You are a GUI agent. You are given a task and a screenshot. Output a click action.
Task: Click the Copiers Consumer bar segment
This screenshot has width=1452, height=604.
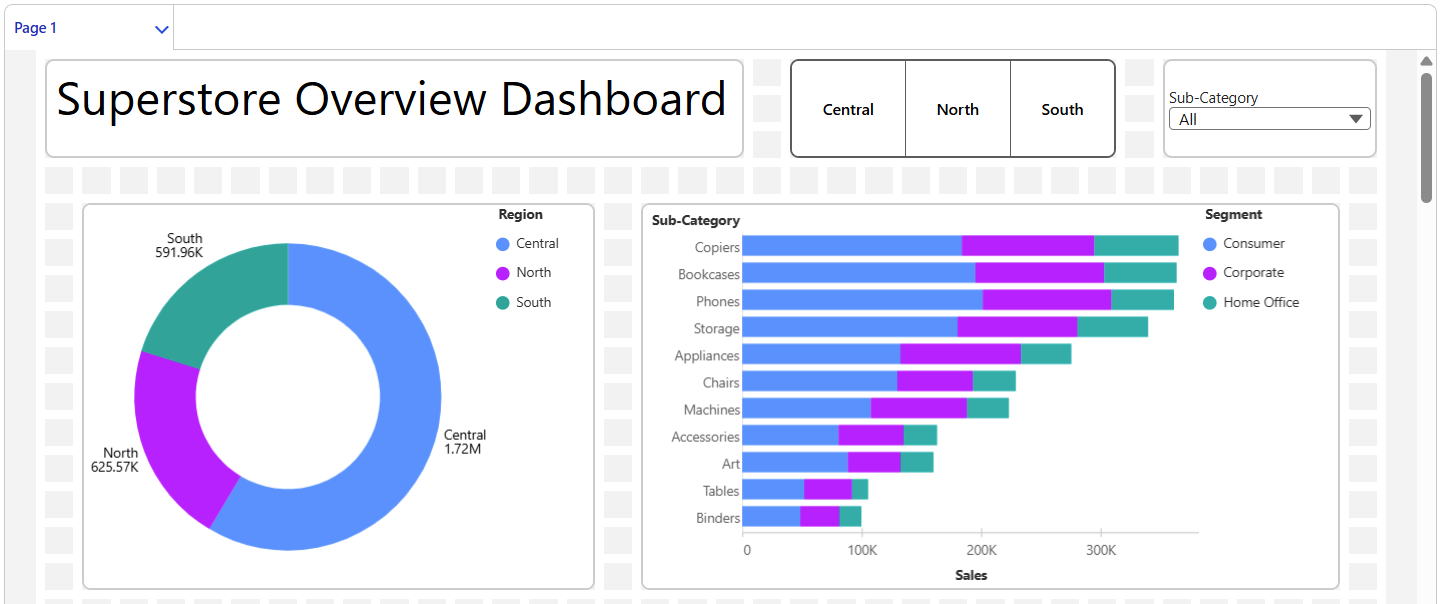(x=852, y=246)
